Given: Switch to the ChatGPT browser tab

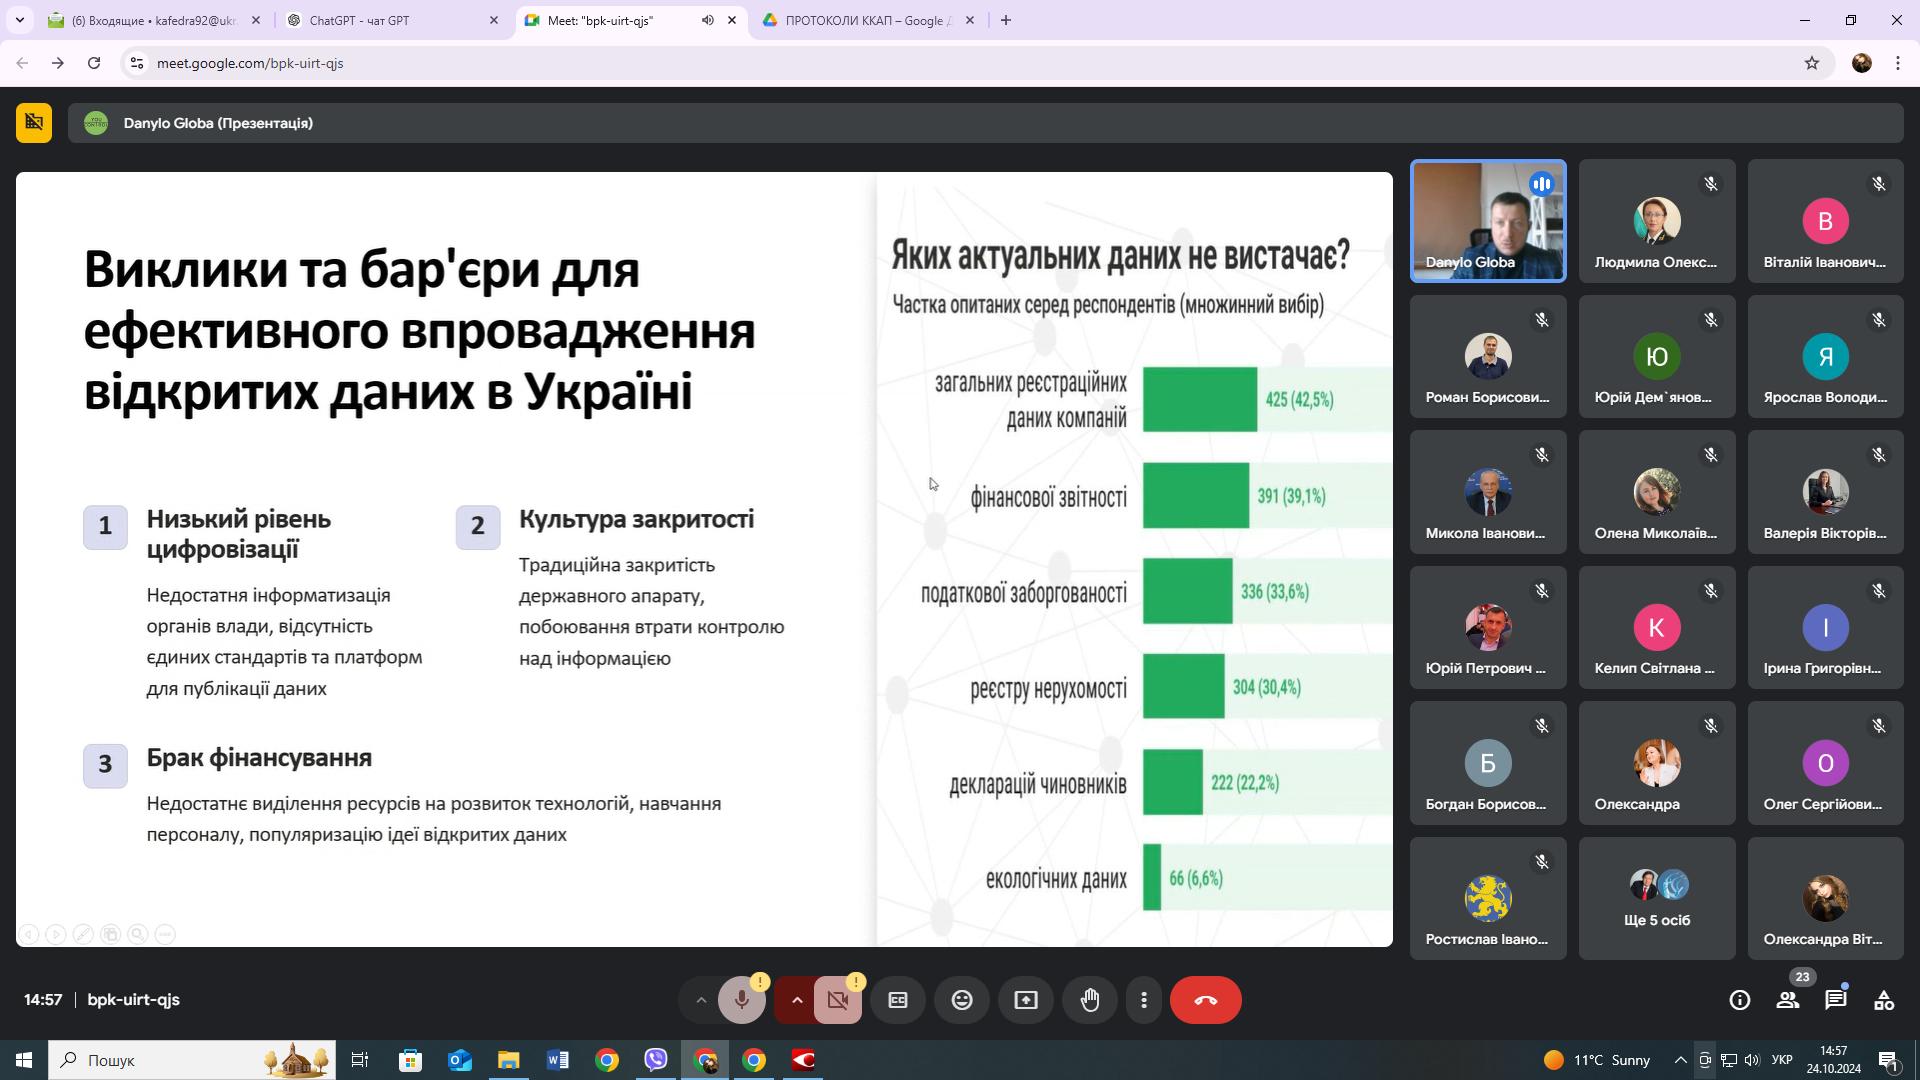Looking at the screenshot, I should (390, 20).
